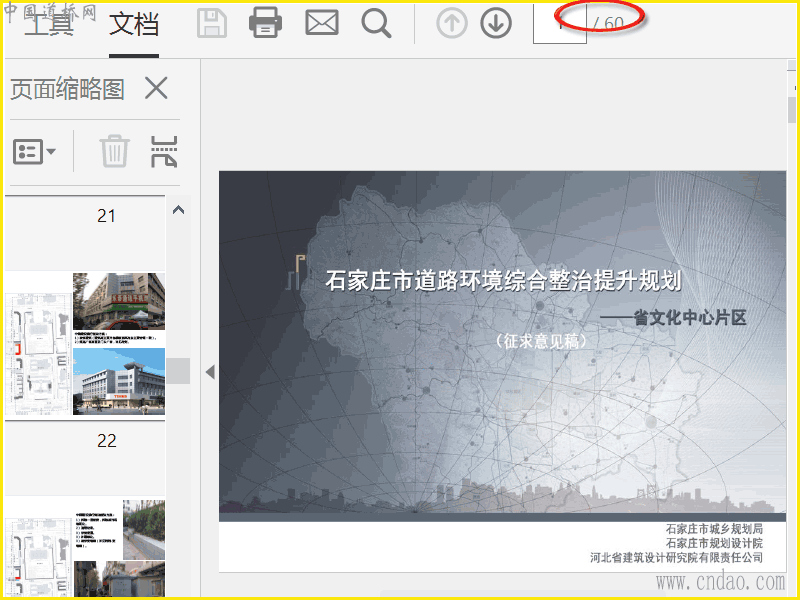This screenshot has height=600, width=800.
Task: Click page label 22 in thumbnails
Action: click(x=107, y=440)
